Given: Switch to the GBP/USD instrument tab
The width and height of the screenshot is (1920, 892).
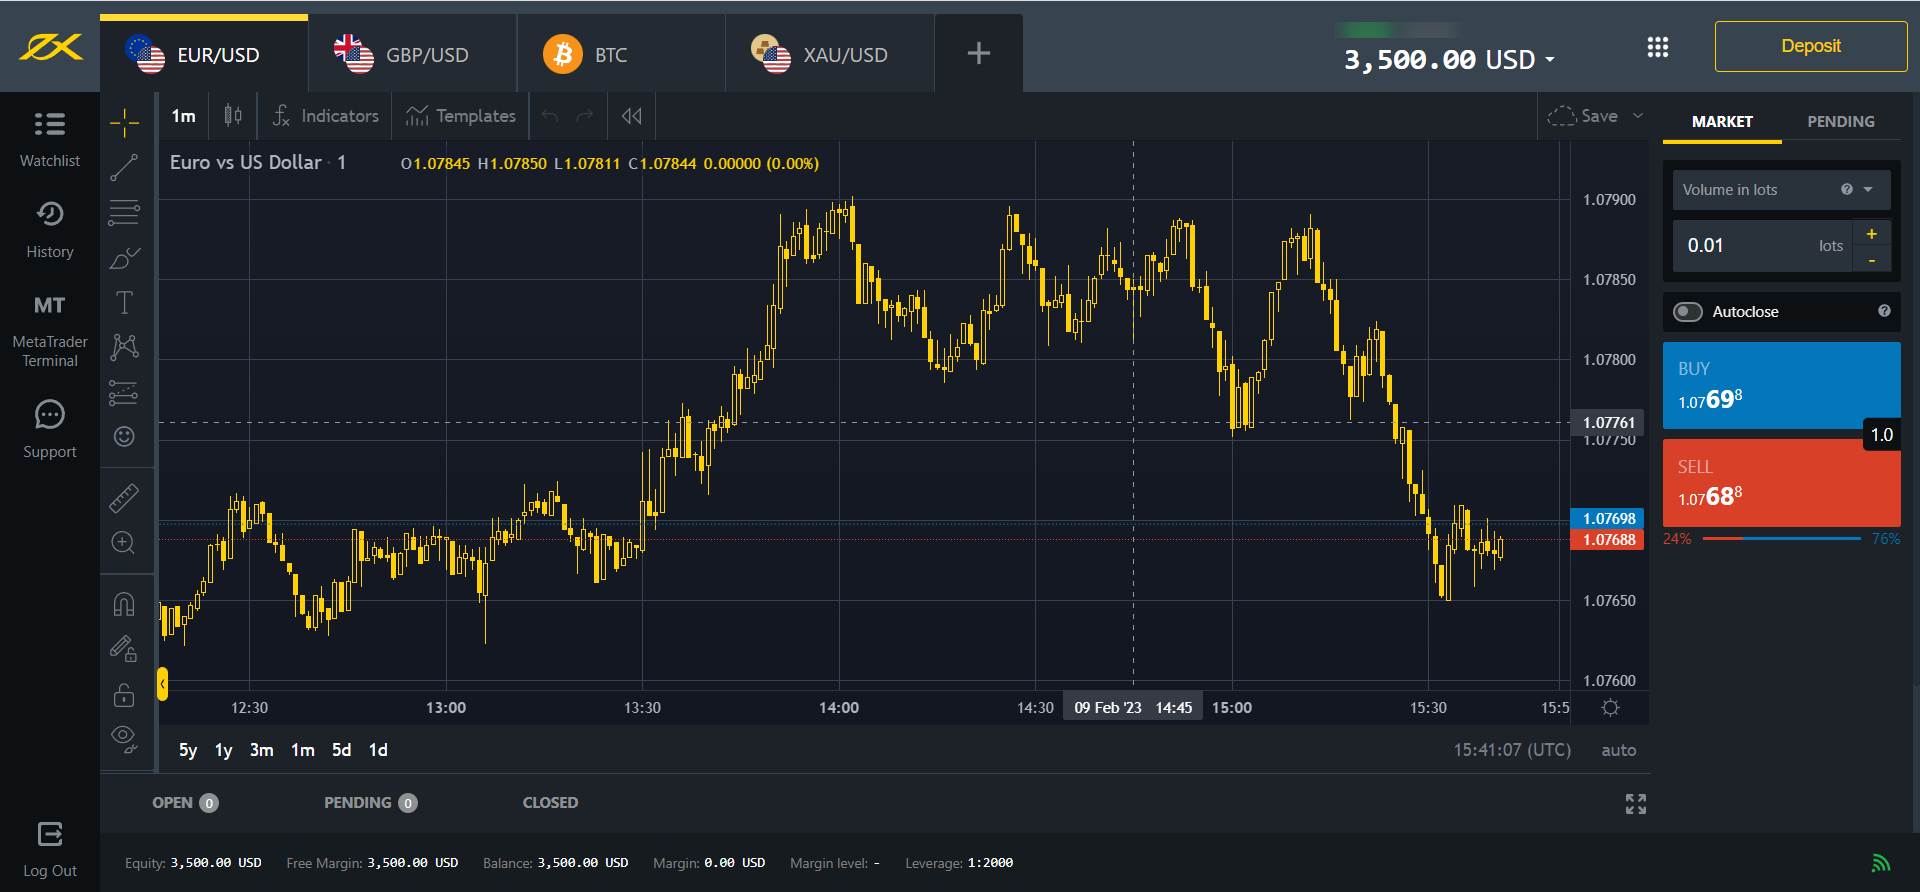Looking at the screenshot, I should [x=412, y=55].
